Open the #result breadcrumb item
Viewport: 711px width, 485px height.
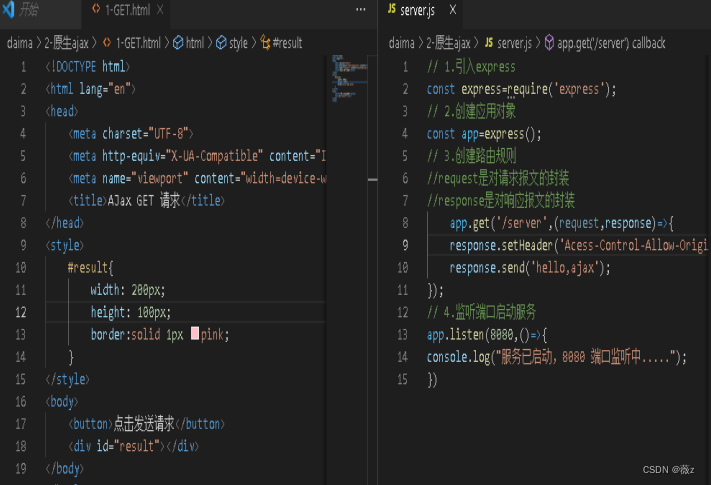287,43
